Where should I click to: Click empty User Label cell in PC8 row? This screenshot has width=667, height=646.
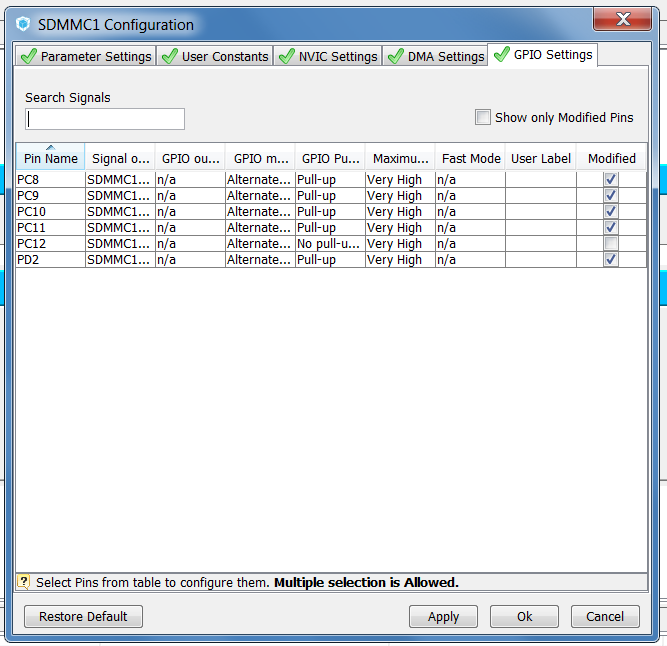tap(541, 179)
